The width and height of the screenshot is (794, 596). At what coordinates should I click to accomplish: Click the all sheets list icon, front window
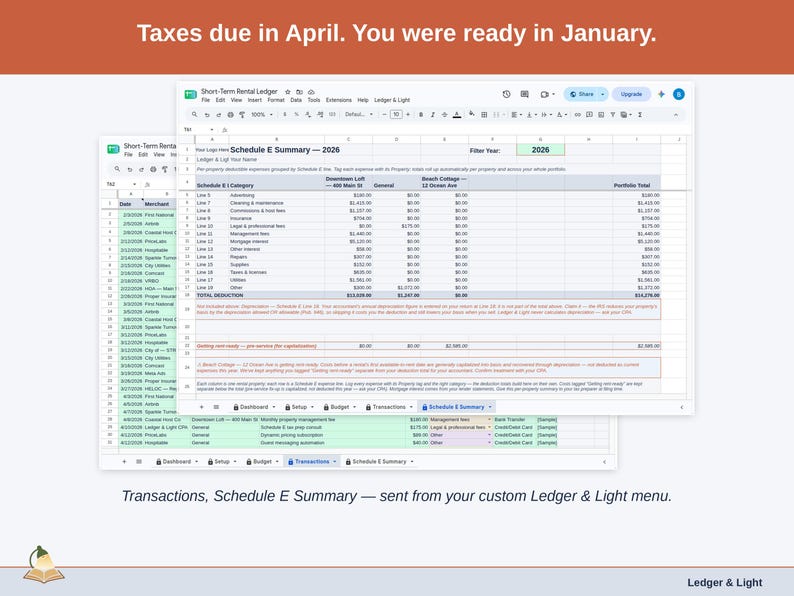(216, 407)
